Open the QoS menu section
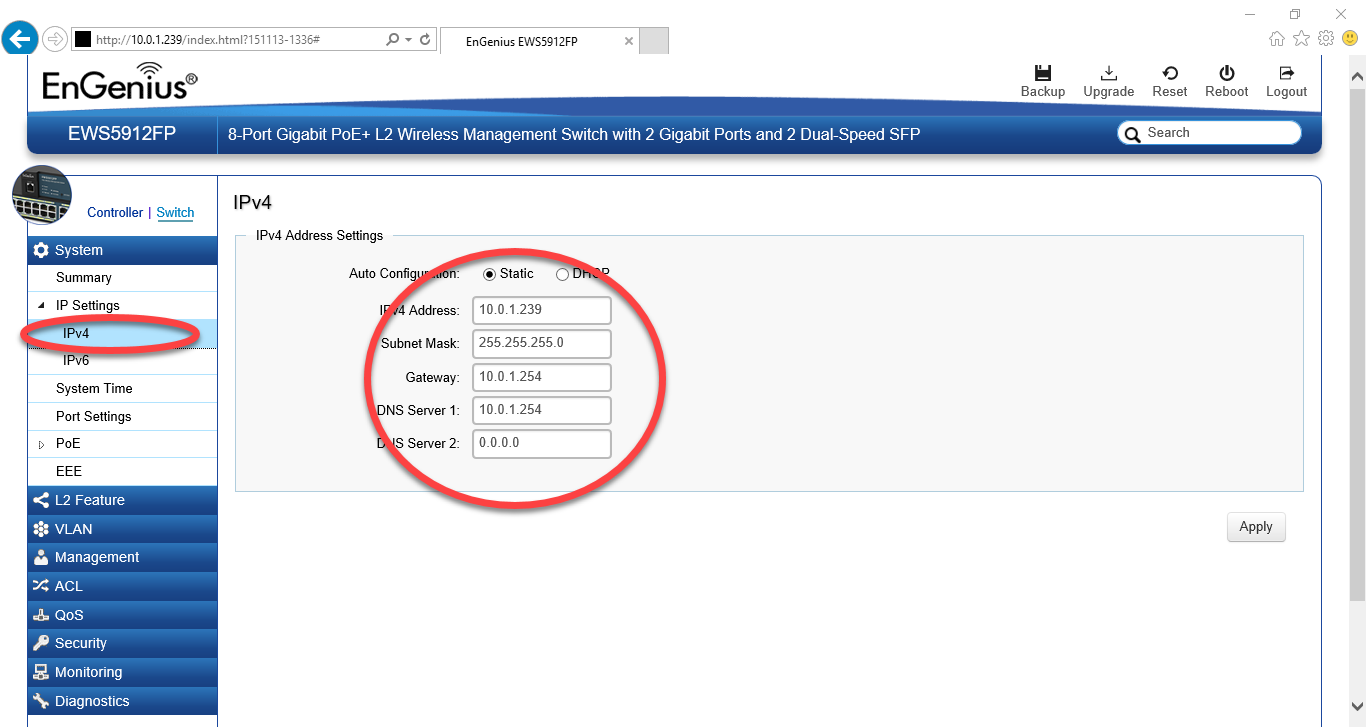The width and height of the screenshot is (1366, 727). tap(122, 615)
